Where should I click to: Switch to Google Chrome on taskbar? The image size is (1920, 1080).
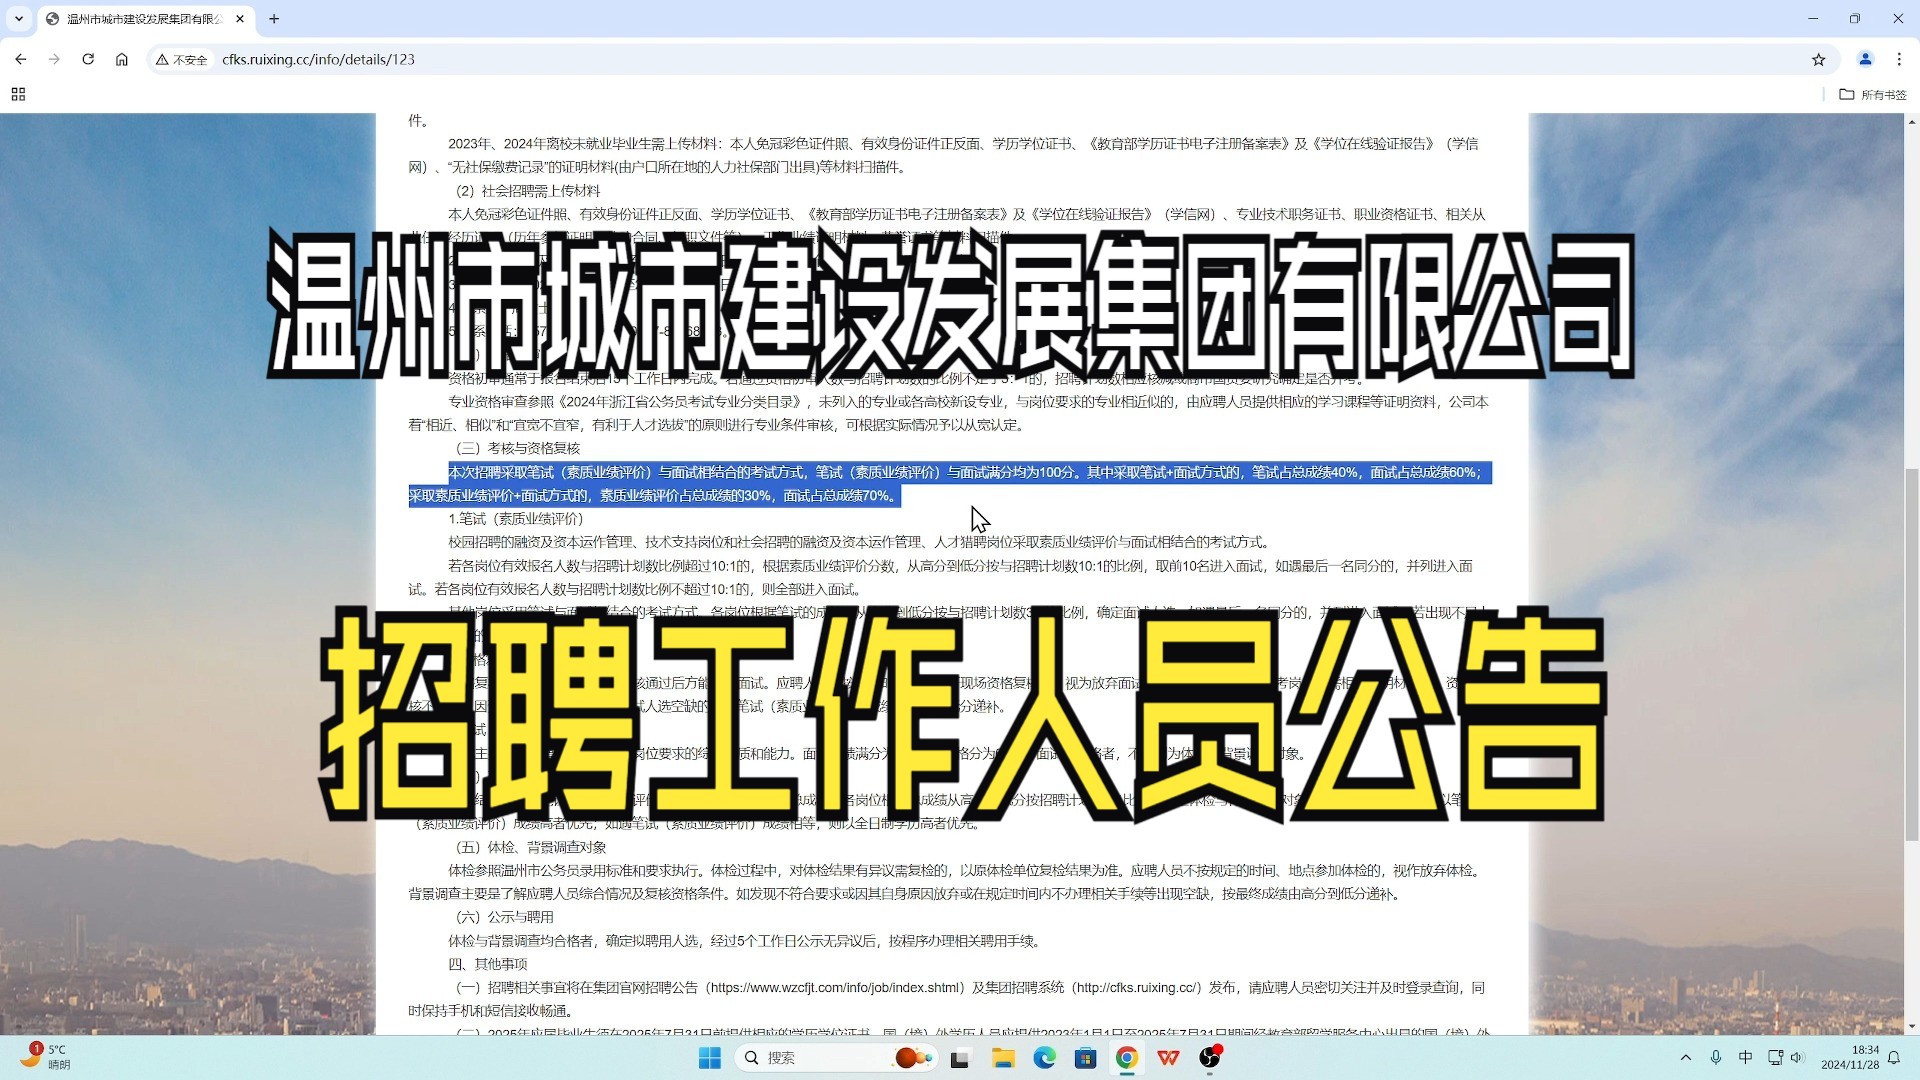[1127, 1058]
